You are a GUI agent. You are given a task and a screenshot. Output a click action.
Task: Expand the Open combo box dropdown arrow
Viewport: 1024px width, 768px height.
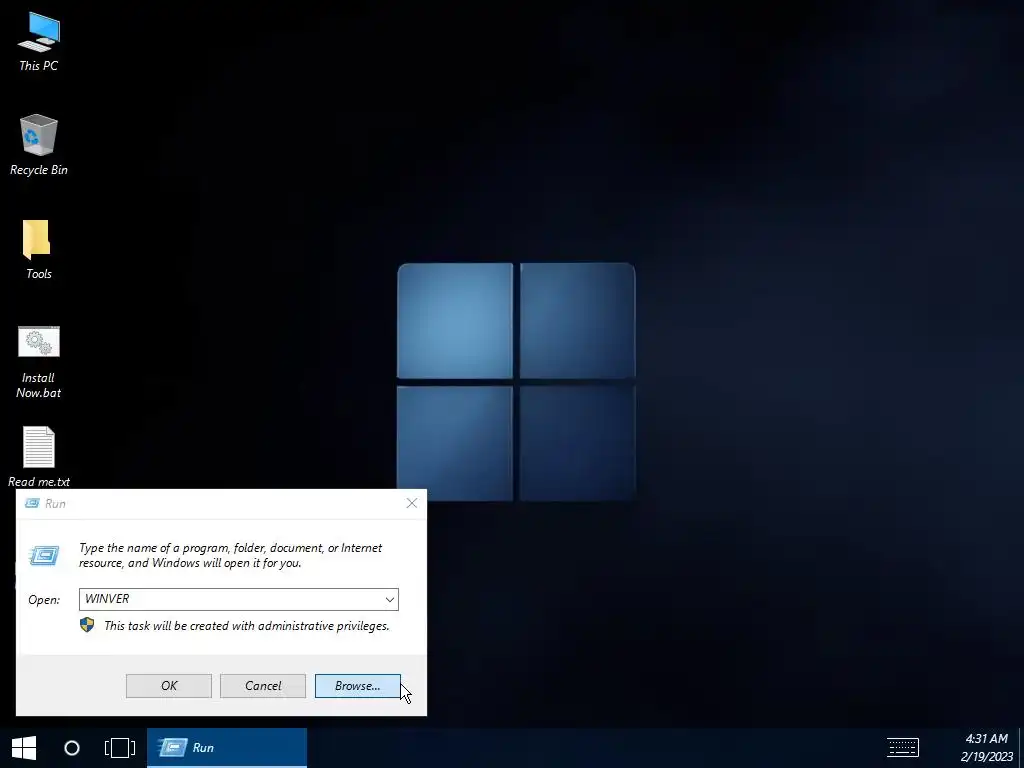pos(390,600)
